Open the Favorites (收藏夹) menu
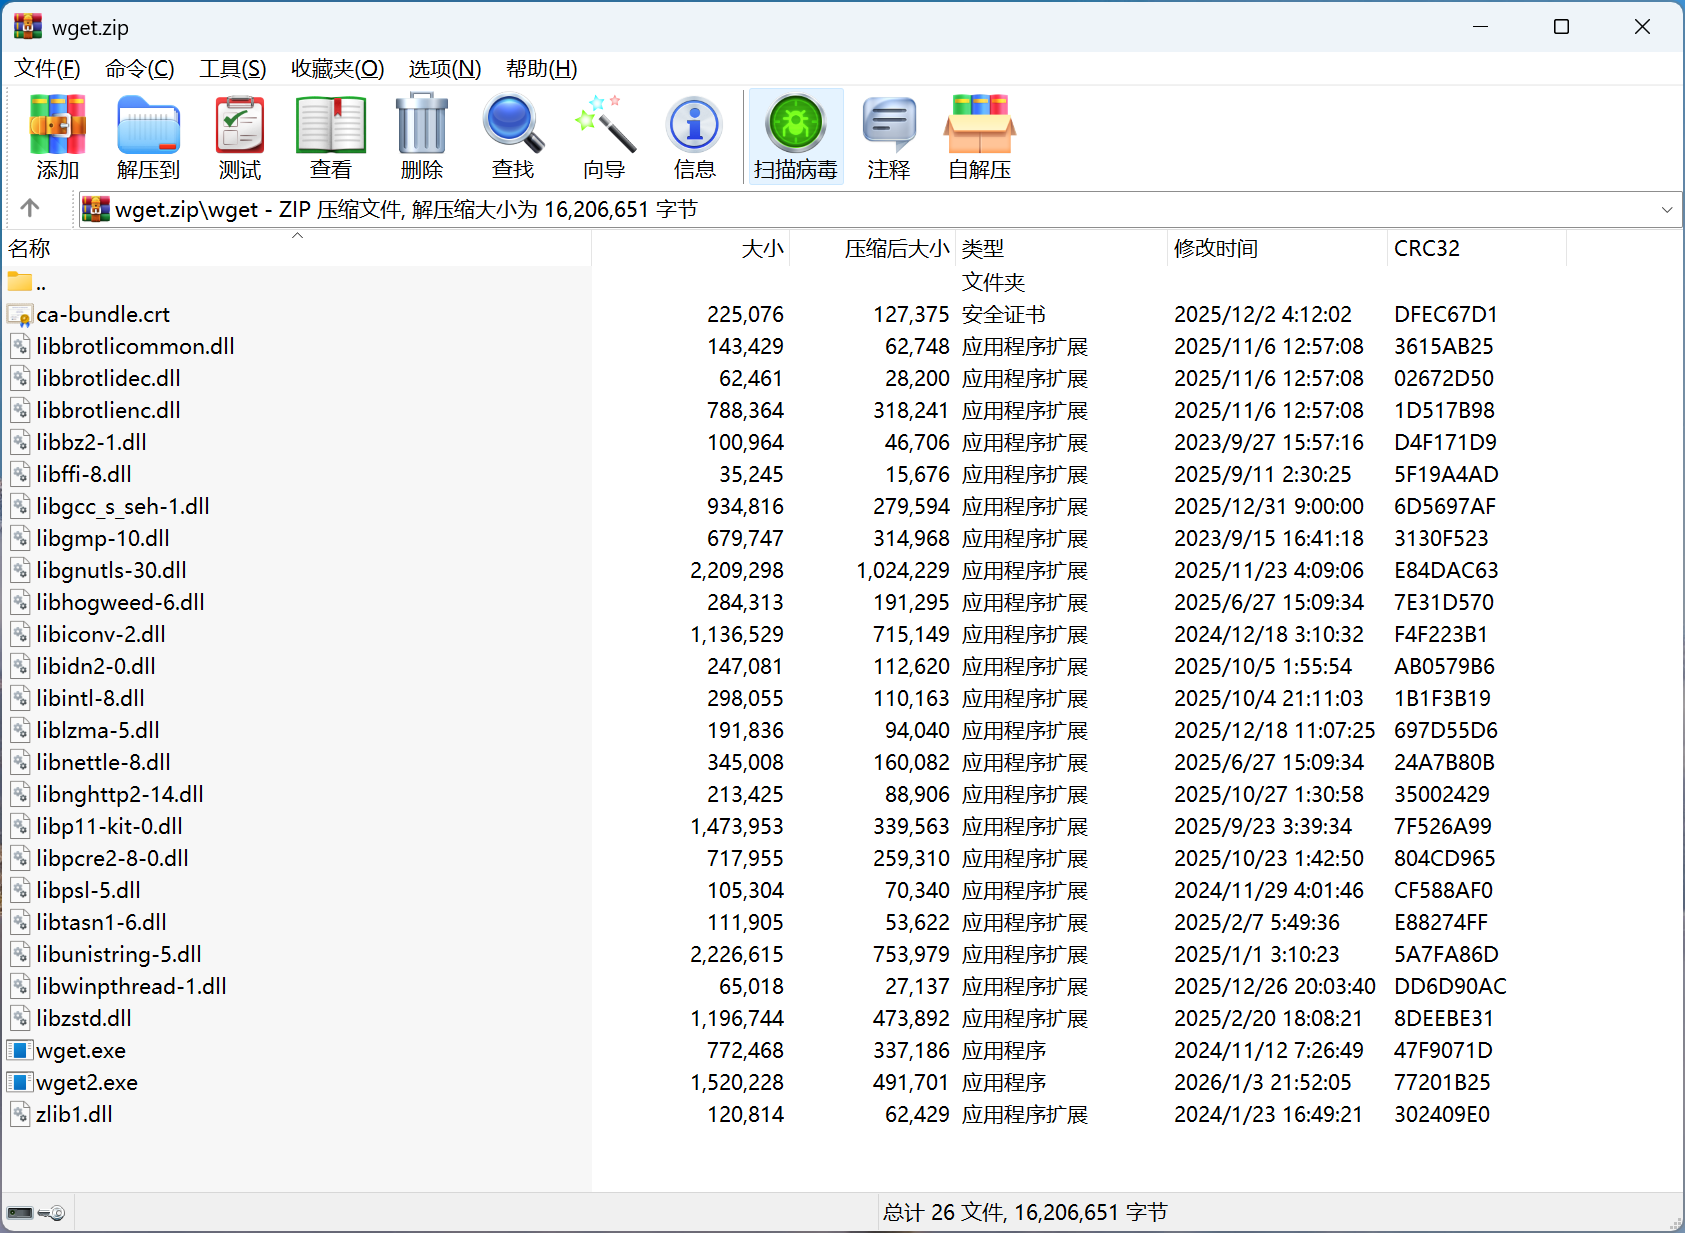The height and width of the screenshot is (1233, 1685). (x=338, y=68)
